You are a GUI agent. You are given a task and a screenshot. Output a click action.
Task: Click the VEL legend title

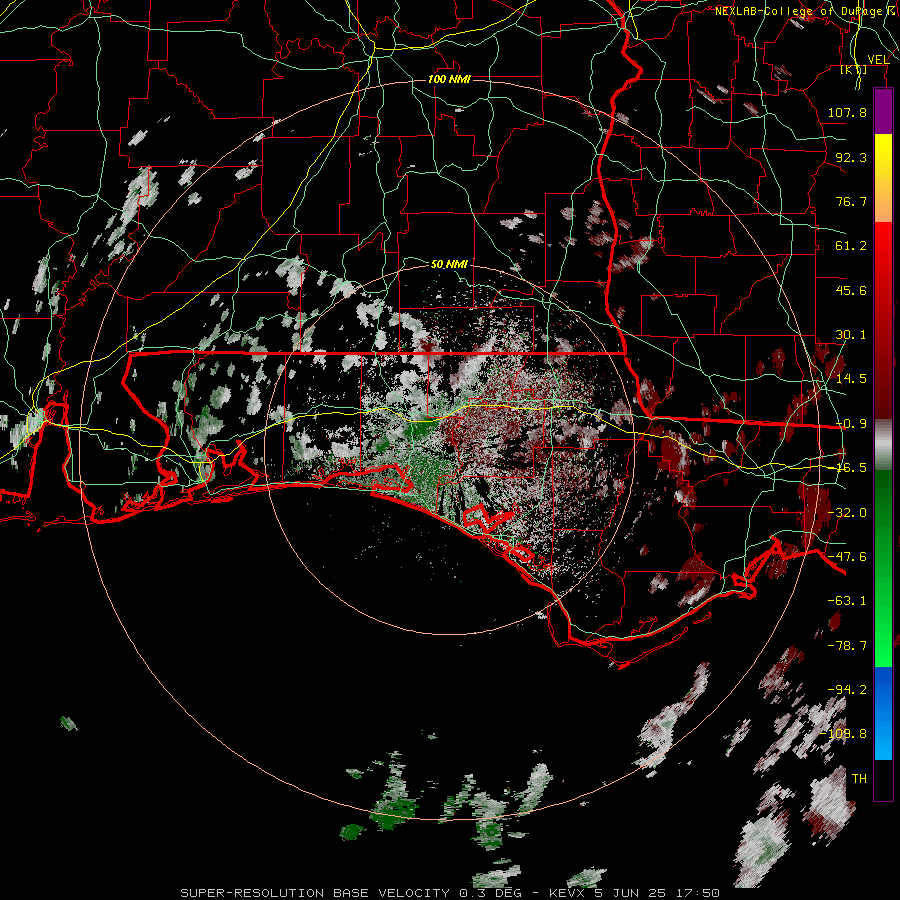click(x=878, y=60)
